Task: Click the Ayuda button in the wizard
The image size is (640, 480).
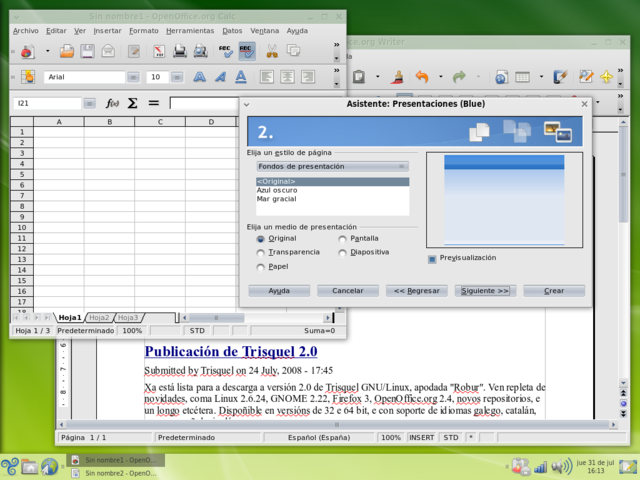Action: pyautogui.click(x=279, y=291)
